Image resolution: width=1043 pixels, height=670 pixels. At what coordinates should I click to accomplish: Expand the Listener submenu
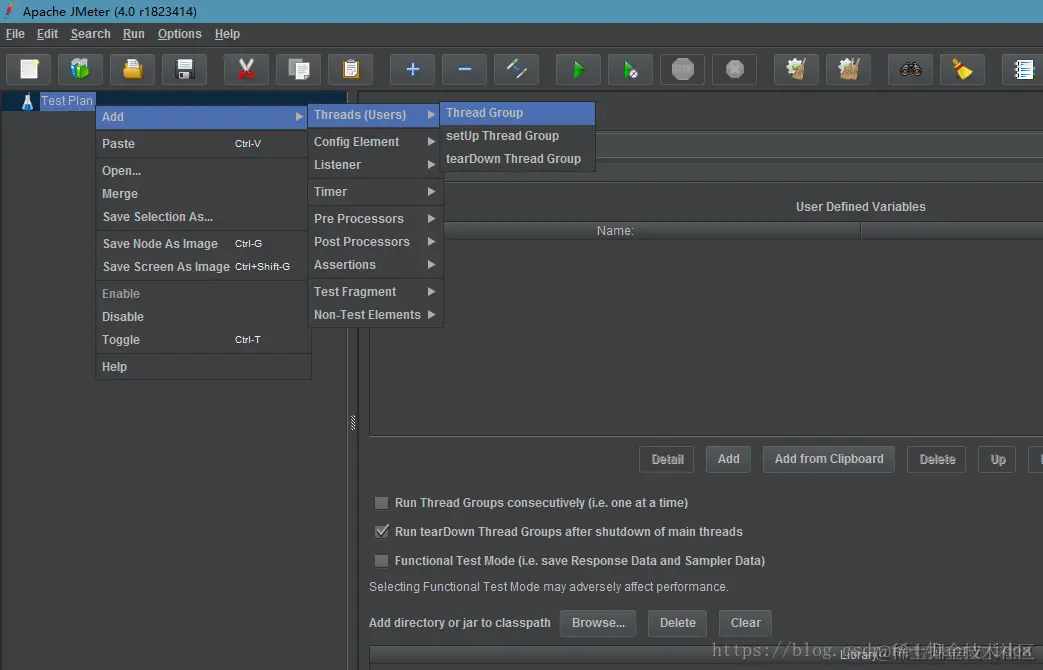374,165
